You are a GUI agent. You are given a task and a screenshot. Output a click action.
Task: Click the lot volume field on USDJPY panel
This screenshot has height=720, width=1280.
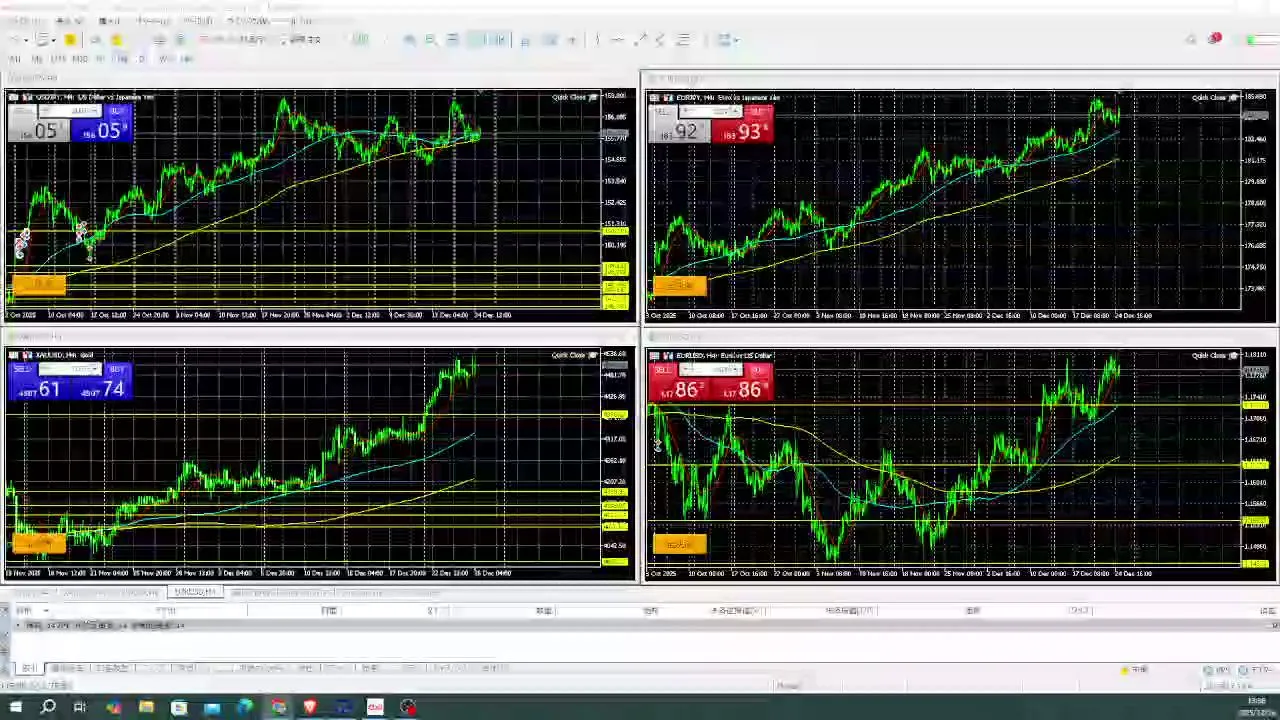[70, 110]
